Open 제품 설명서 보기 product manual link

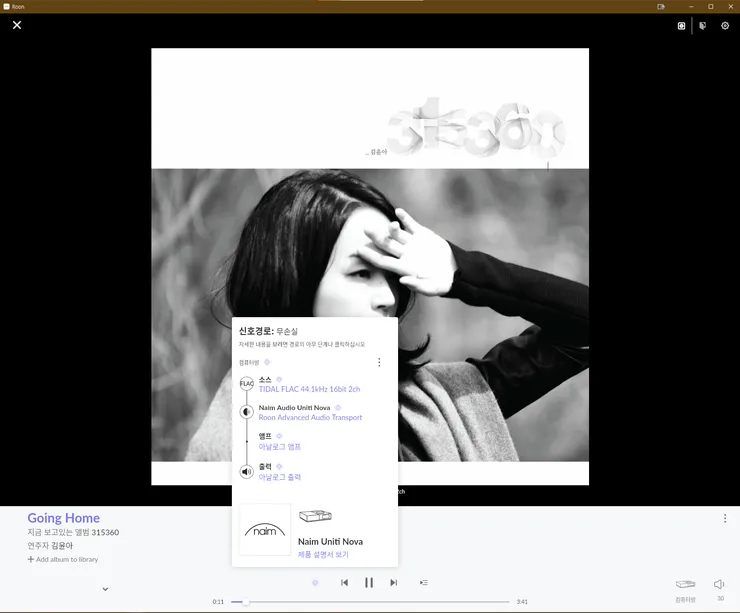pos(323,554)
